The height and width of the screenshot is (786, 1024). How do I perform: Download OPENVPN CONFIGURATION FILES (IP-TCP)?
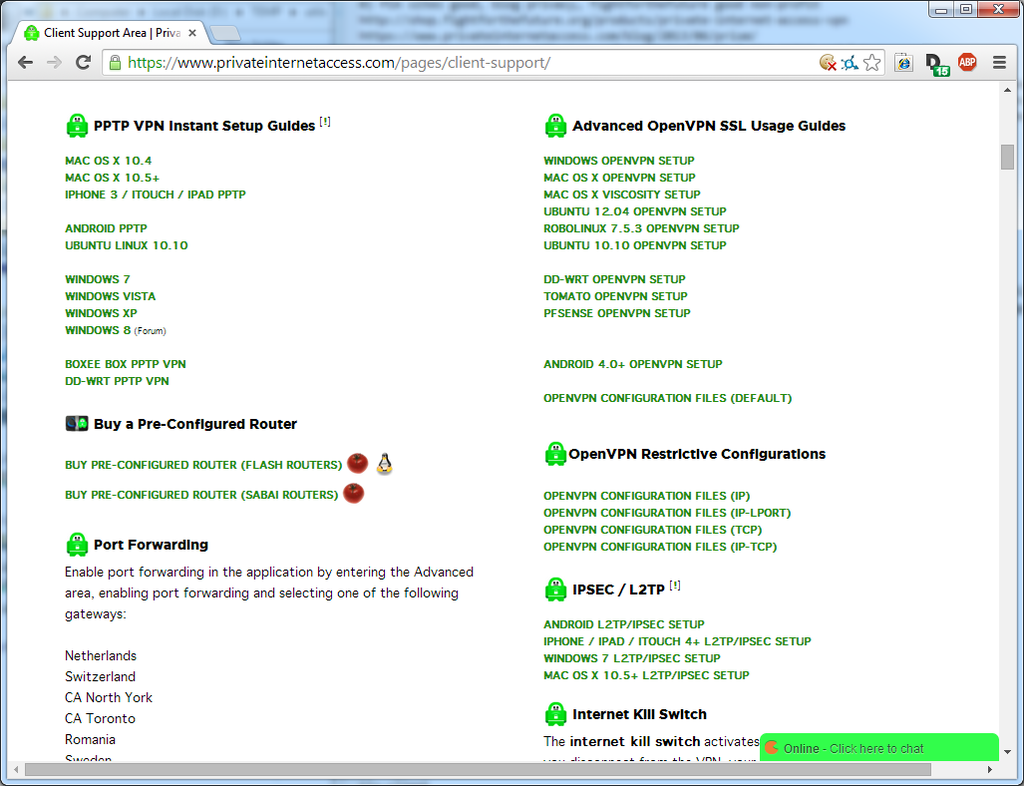click(x=660, y=547)
